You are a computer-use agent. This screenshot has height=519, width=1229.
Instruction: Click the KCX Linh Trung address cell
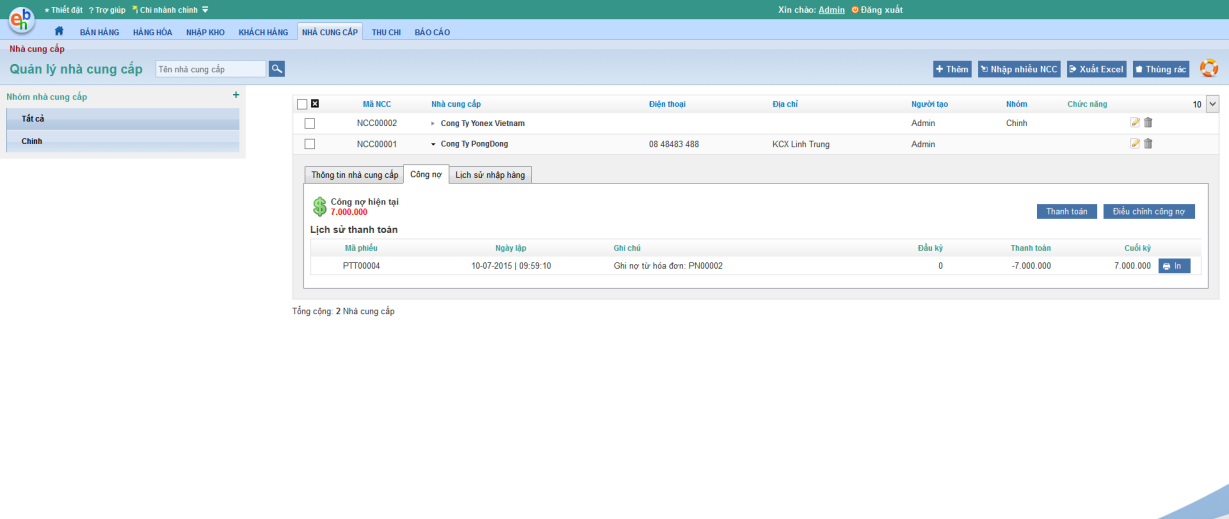click(x=801, y=144)
